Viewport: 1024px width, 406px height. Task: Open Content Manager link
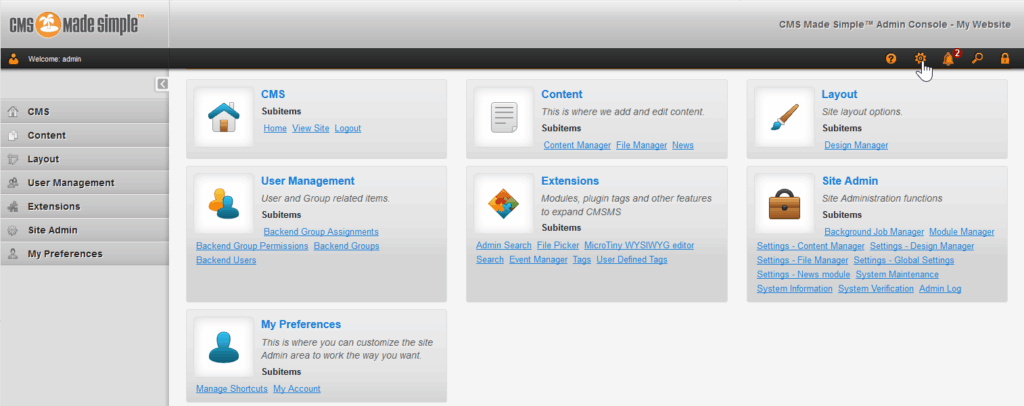tap(577, 146)
